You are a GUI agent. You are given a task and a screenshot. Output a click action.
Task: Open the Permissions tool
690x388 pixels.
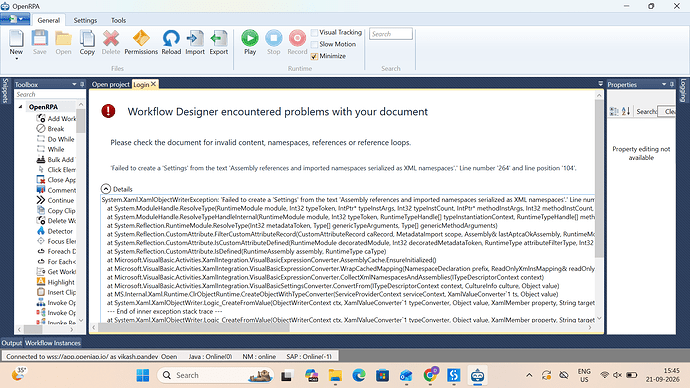point(141,42)
